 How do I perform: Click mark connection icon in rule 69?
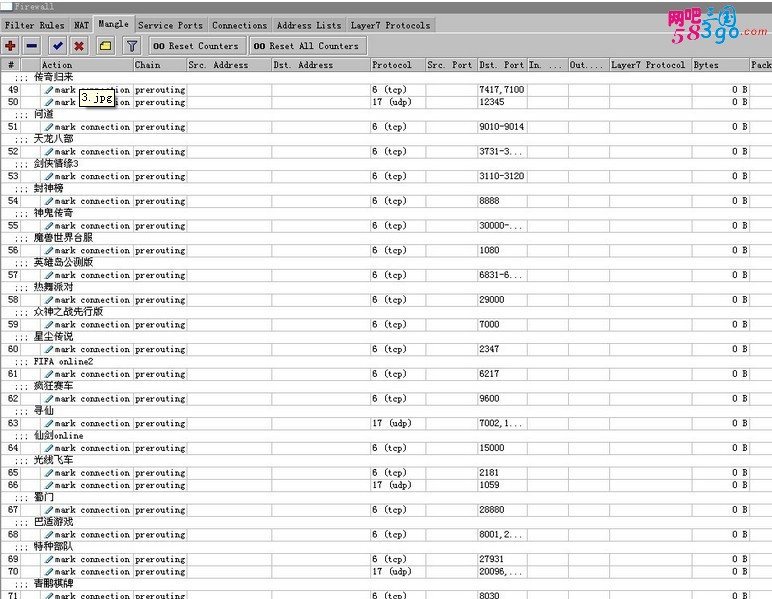coord(48,559)
